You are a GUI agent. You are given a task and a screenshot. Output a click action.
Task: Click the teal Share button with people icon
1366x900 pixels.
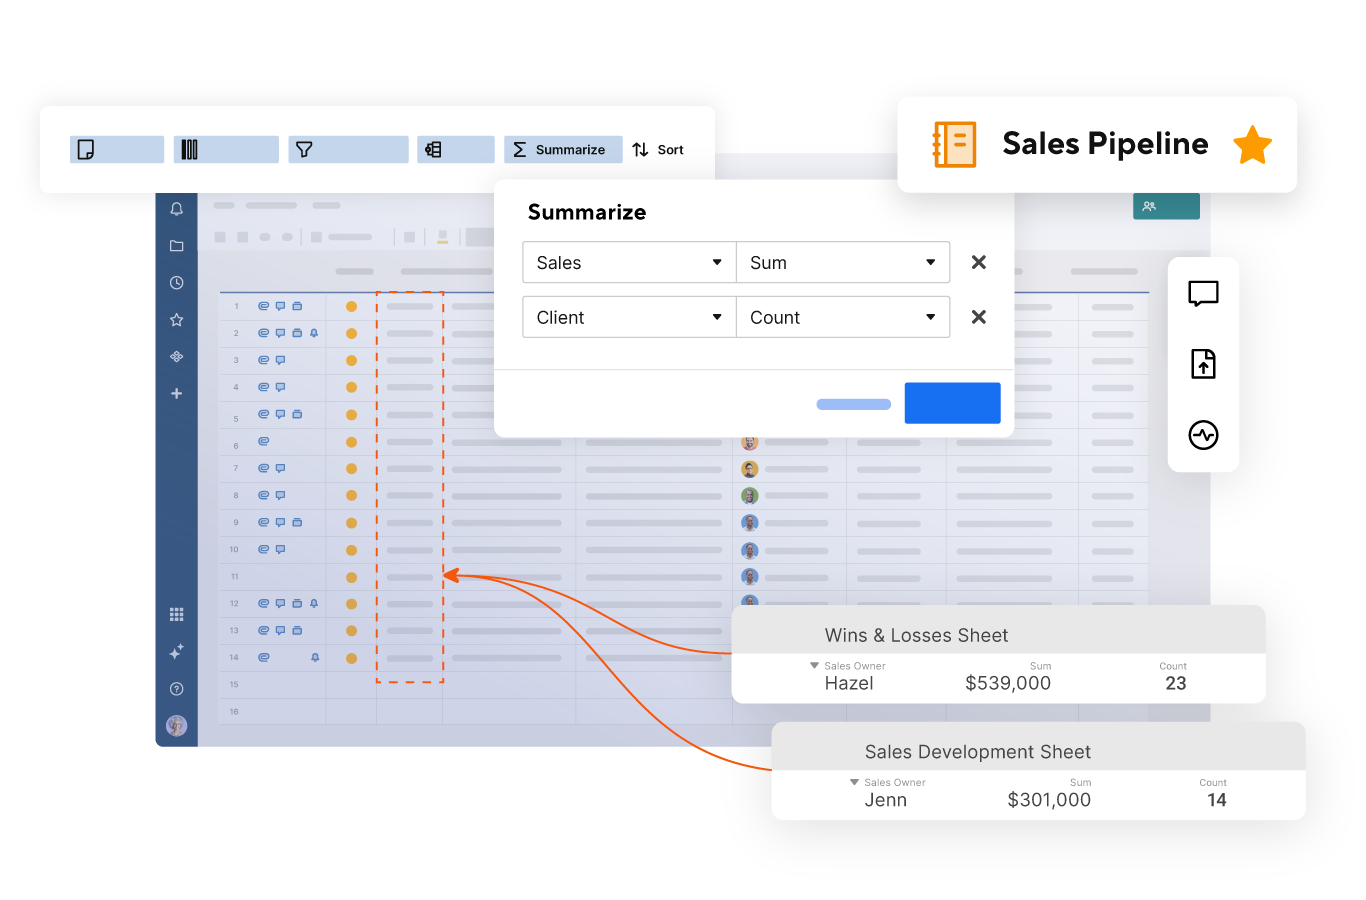(1166, 206)
